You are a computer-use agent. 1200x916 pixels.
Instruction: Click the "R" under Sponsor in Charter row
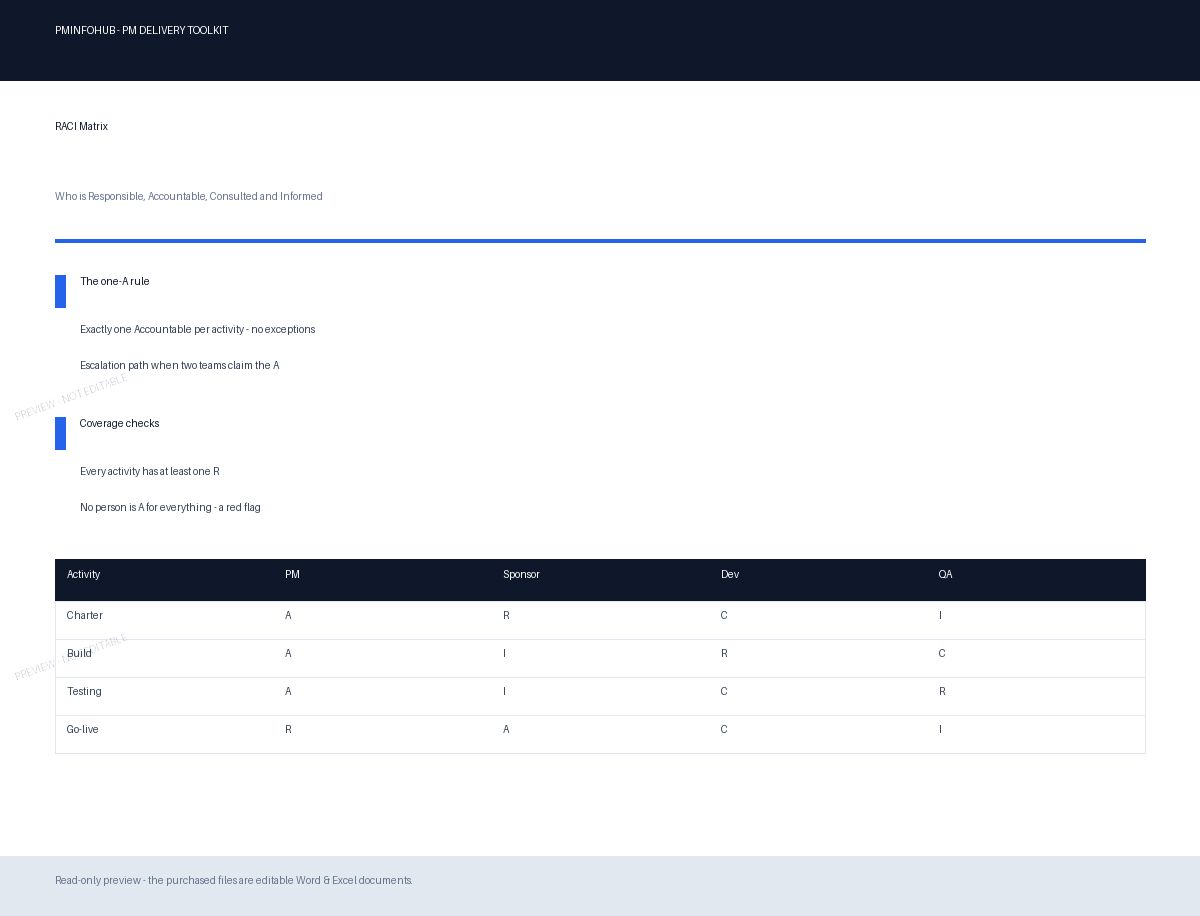[x=506, y=616]
